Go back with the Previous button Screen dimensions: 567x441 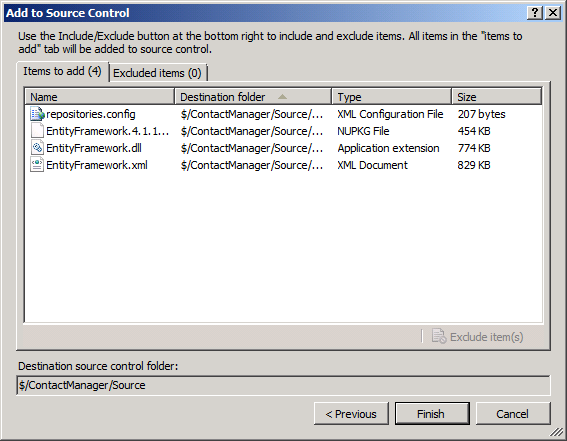pyautogui.click(x=351, y=414)
